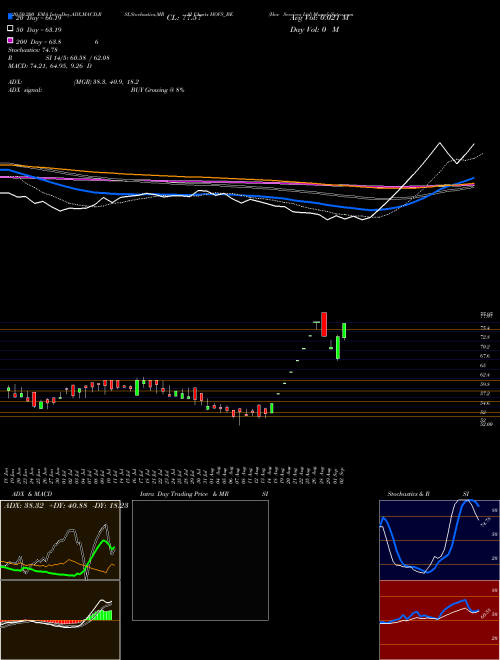Open the MACD histogram chart panel
Screen dimensions: 500x660
[x=60, y=620]
